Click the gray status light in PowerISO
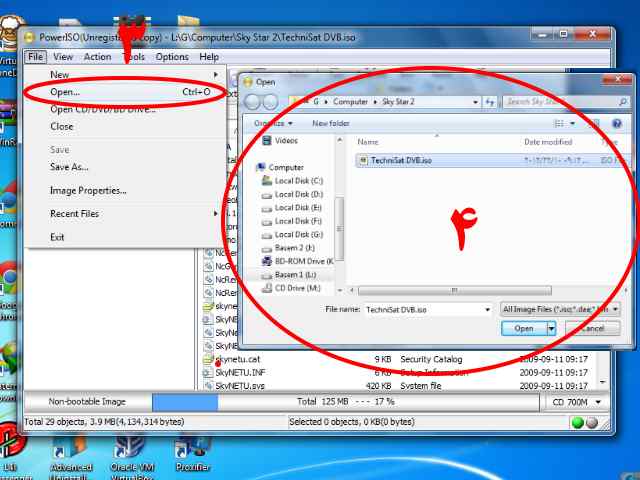640x480 pixels. click(x=592, y=423)
